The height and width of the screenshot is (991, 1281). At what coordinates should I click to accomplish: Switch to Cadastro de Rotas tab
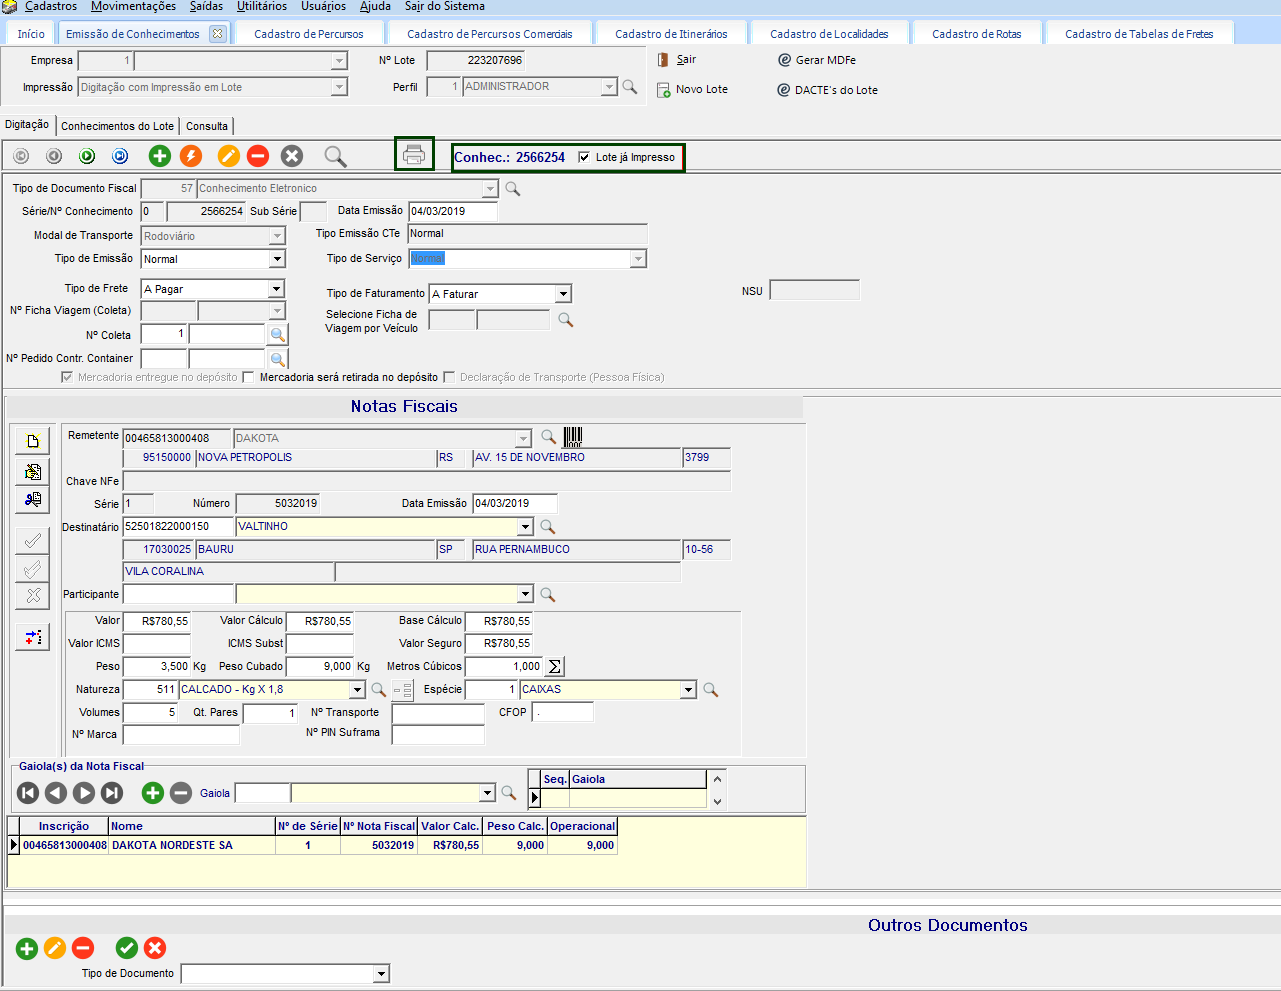pyautogui.click(x=976, y=34)
